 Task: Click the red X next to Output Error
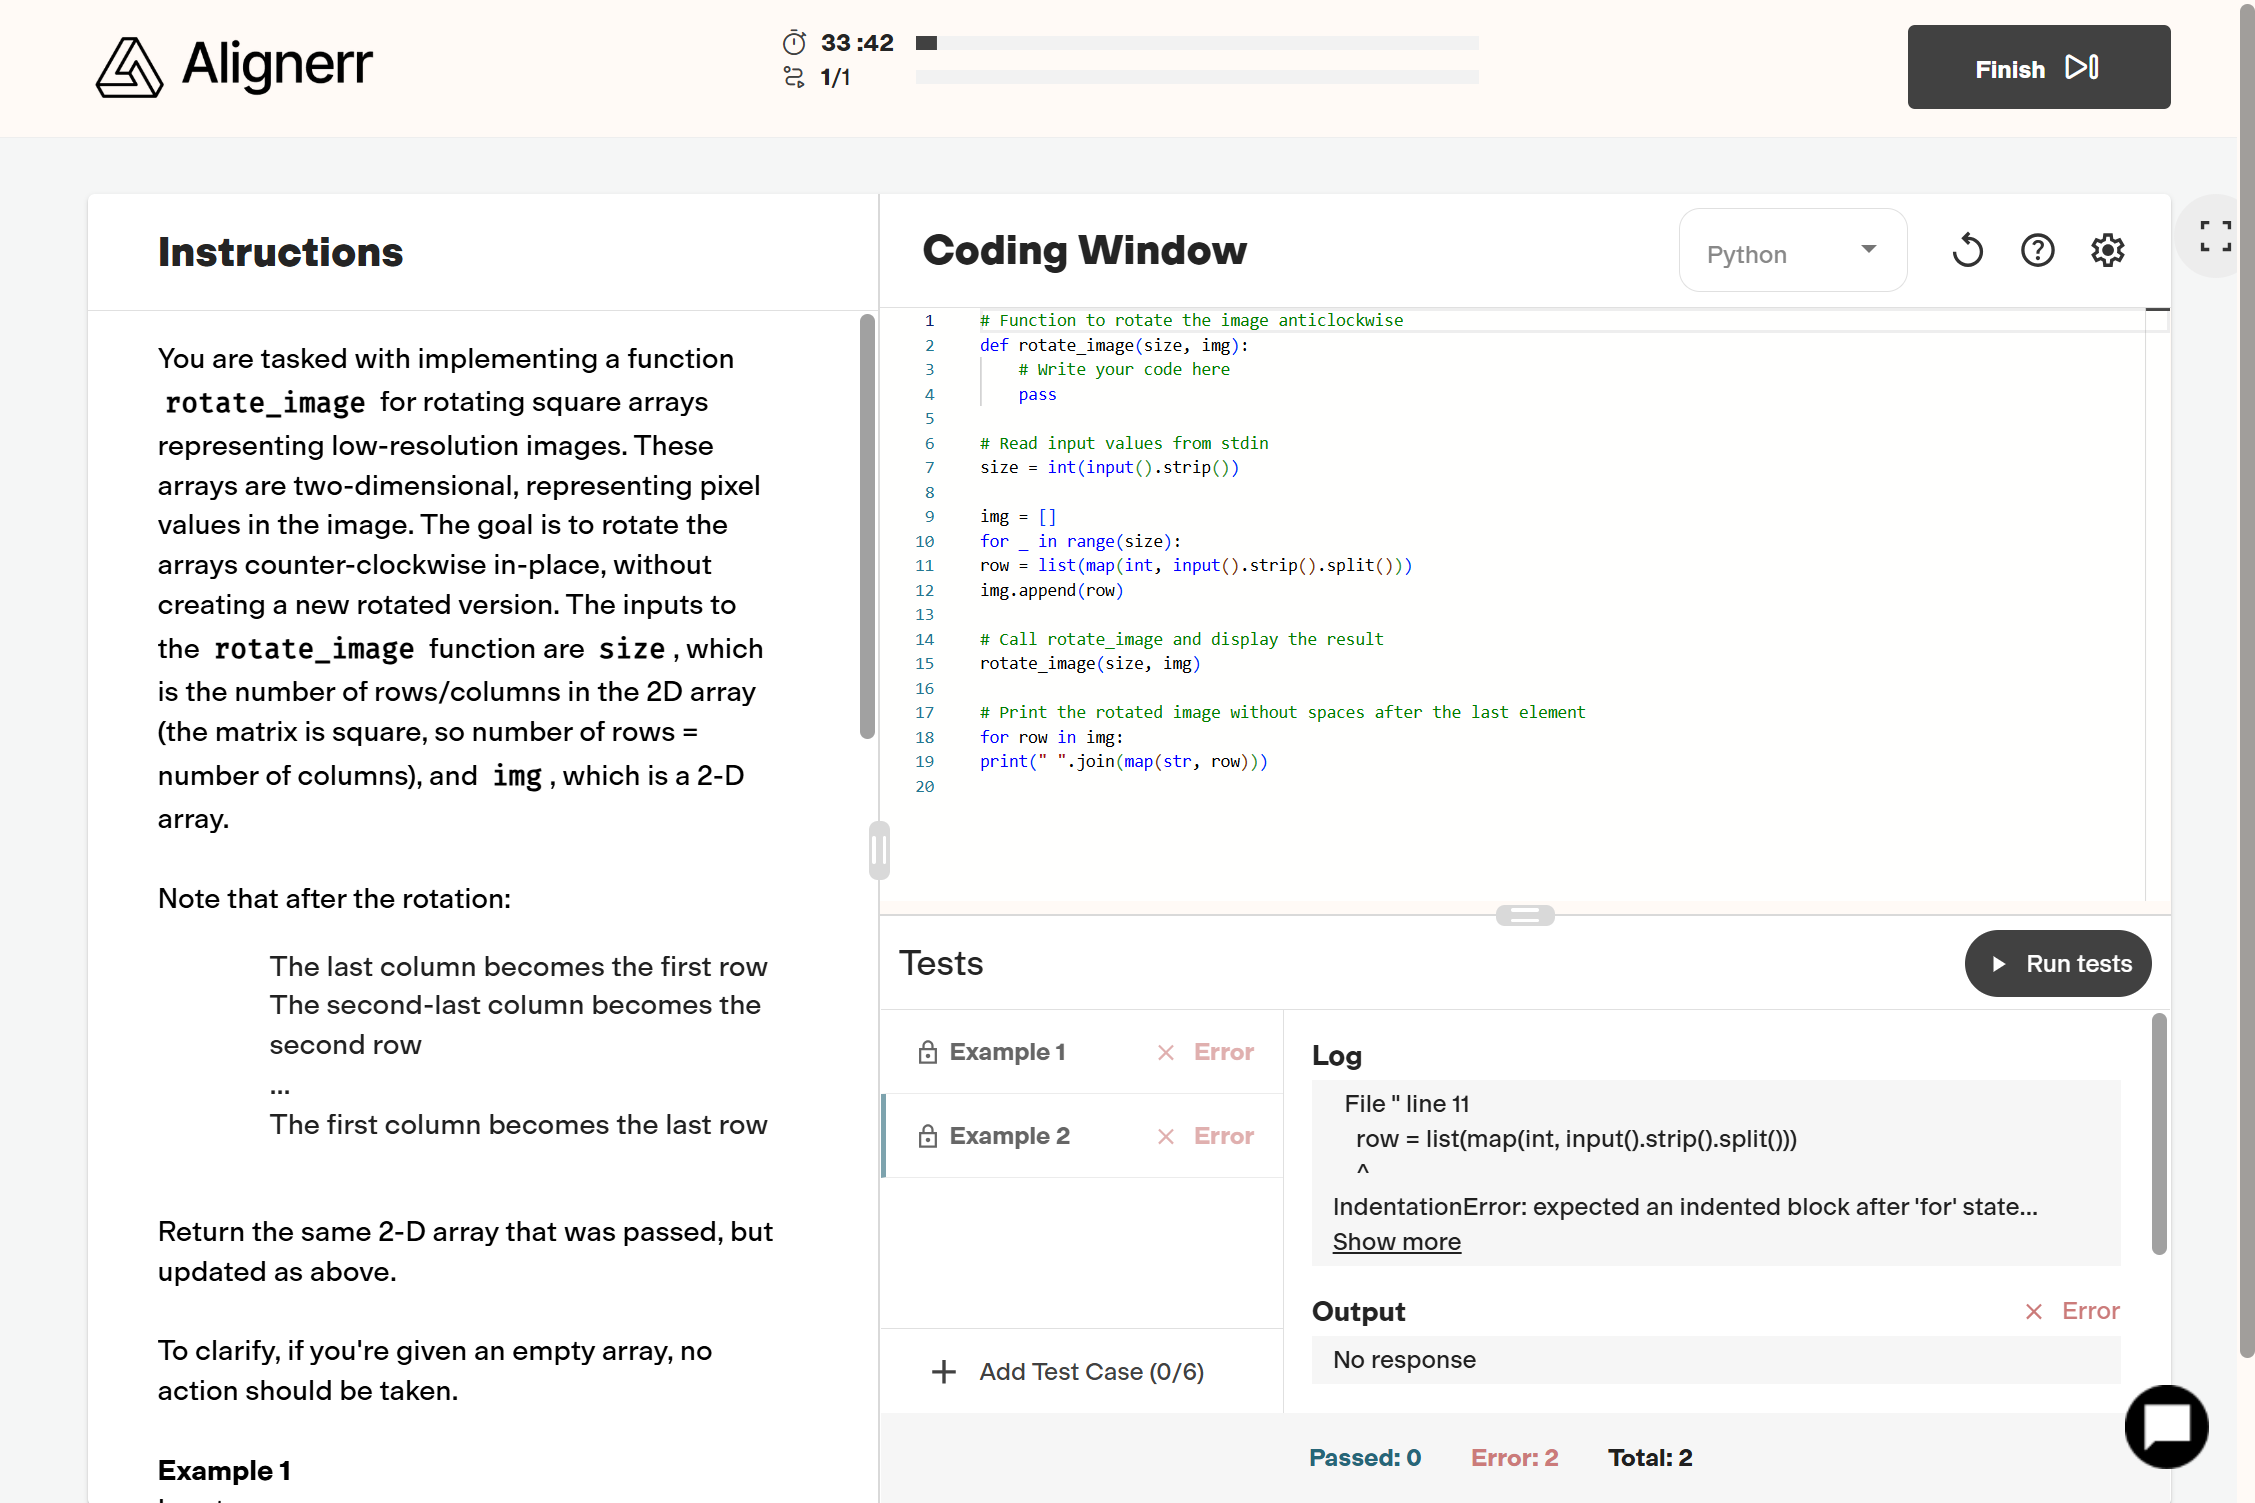2033,1311
